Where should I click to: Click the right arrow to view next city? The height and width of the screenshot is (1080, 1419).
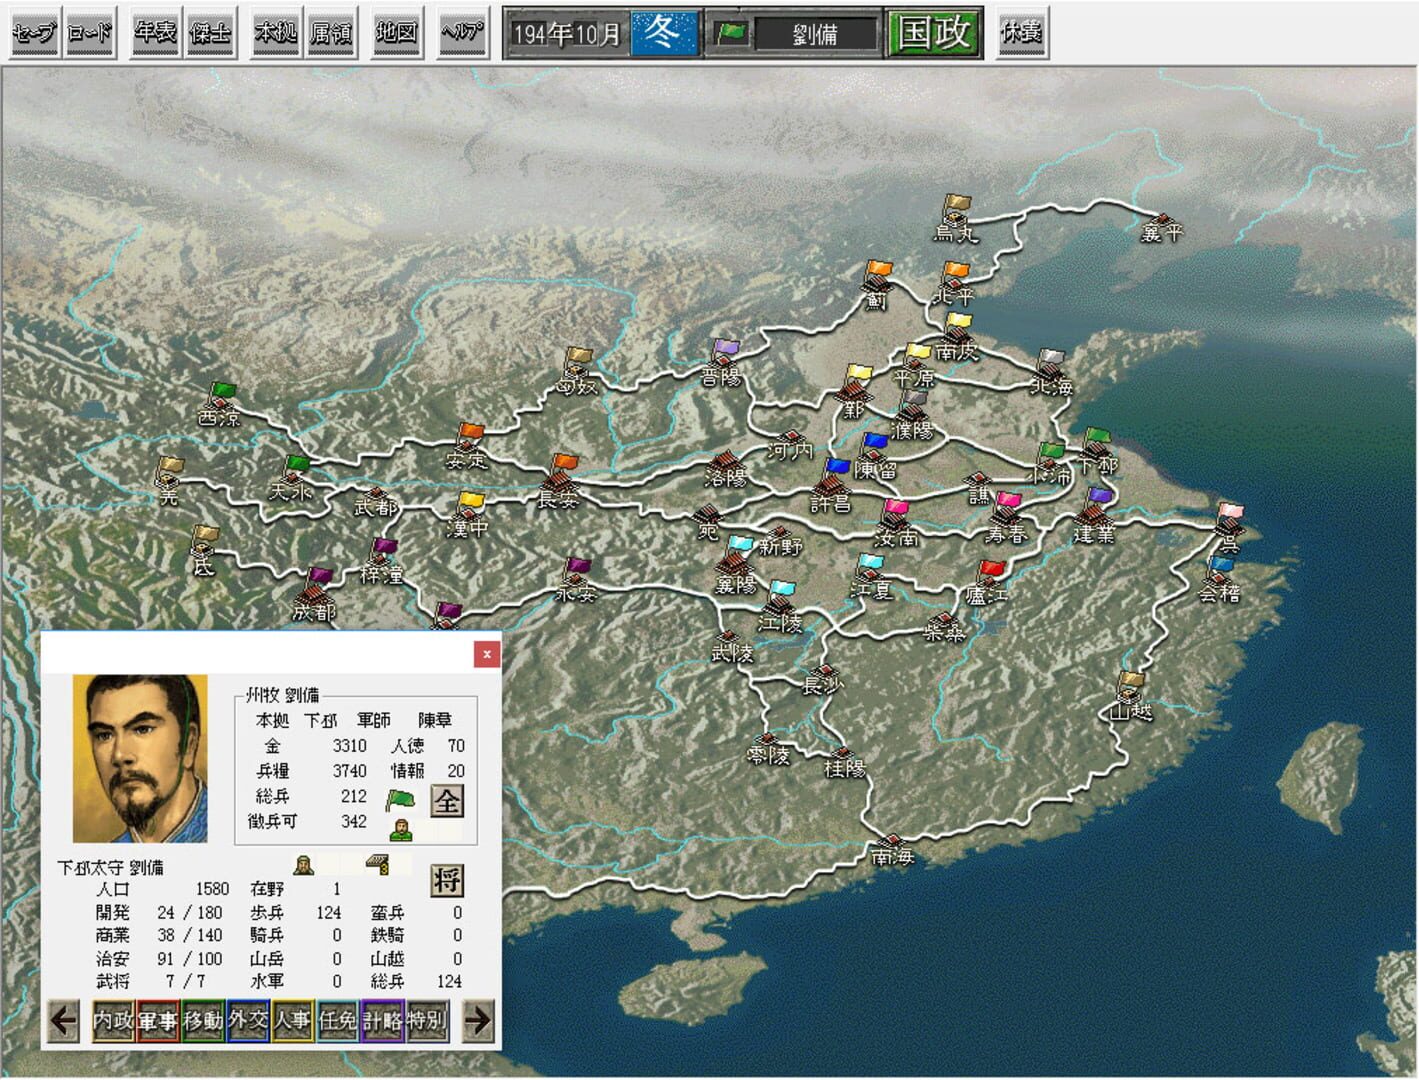(x=479, y=1023)
